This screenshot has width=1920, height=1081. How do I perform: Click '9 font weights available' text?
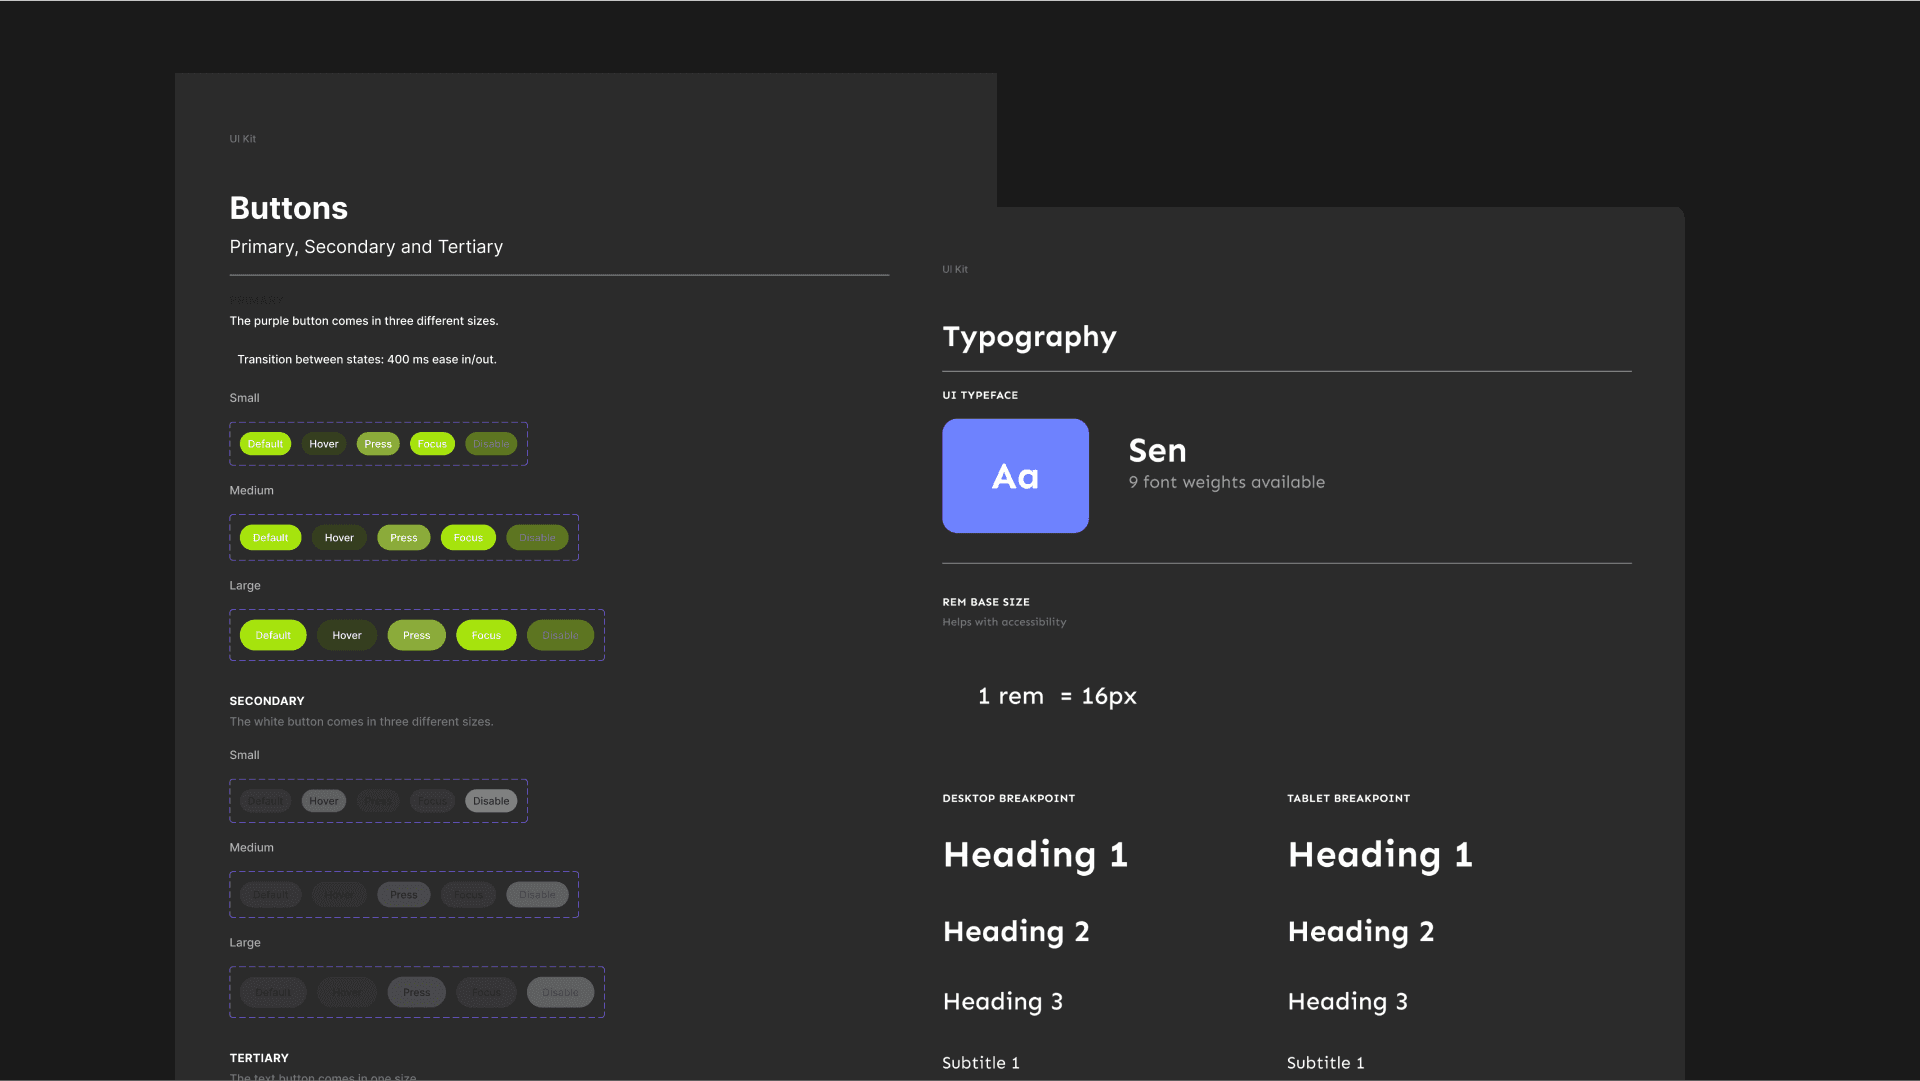[1227, 483]
